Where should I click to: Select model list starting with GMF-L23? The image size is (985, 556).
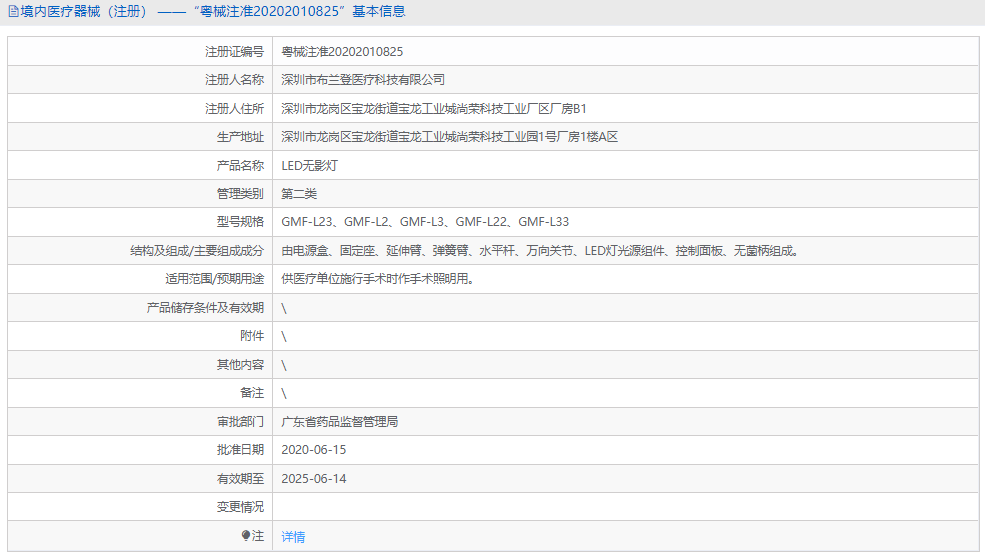point(425,222)
